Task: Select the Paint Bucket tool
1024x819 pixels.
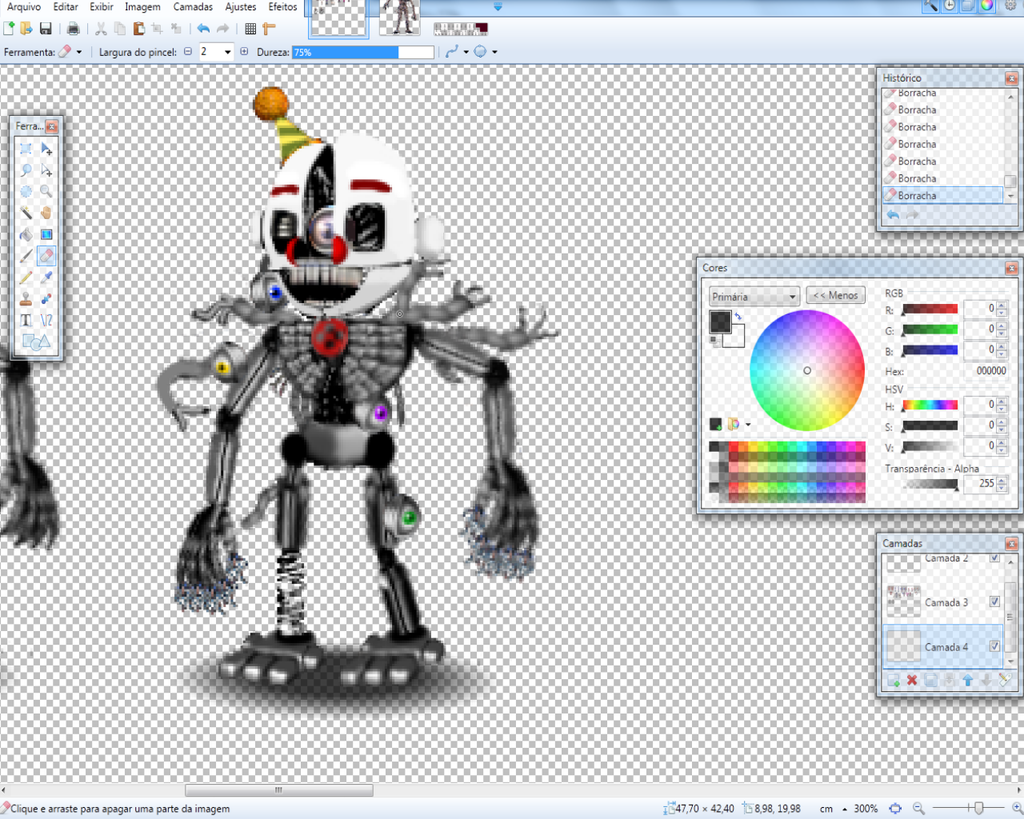Action: (x=26, y=234)
